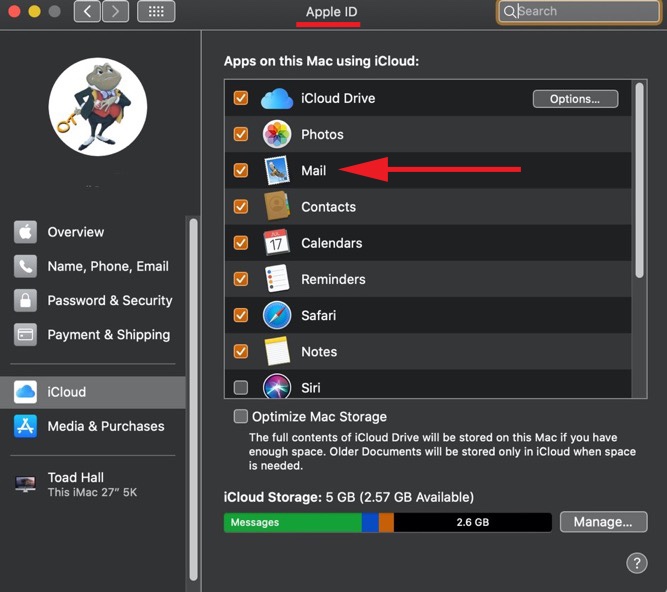
Task: Click the App Store icon beside Media & Purchases
Action: 25,426
